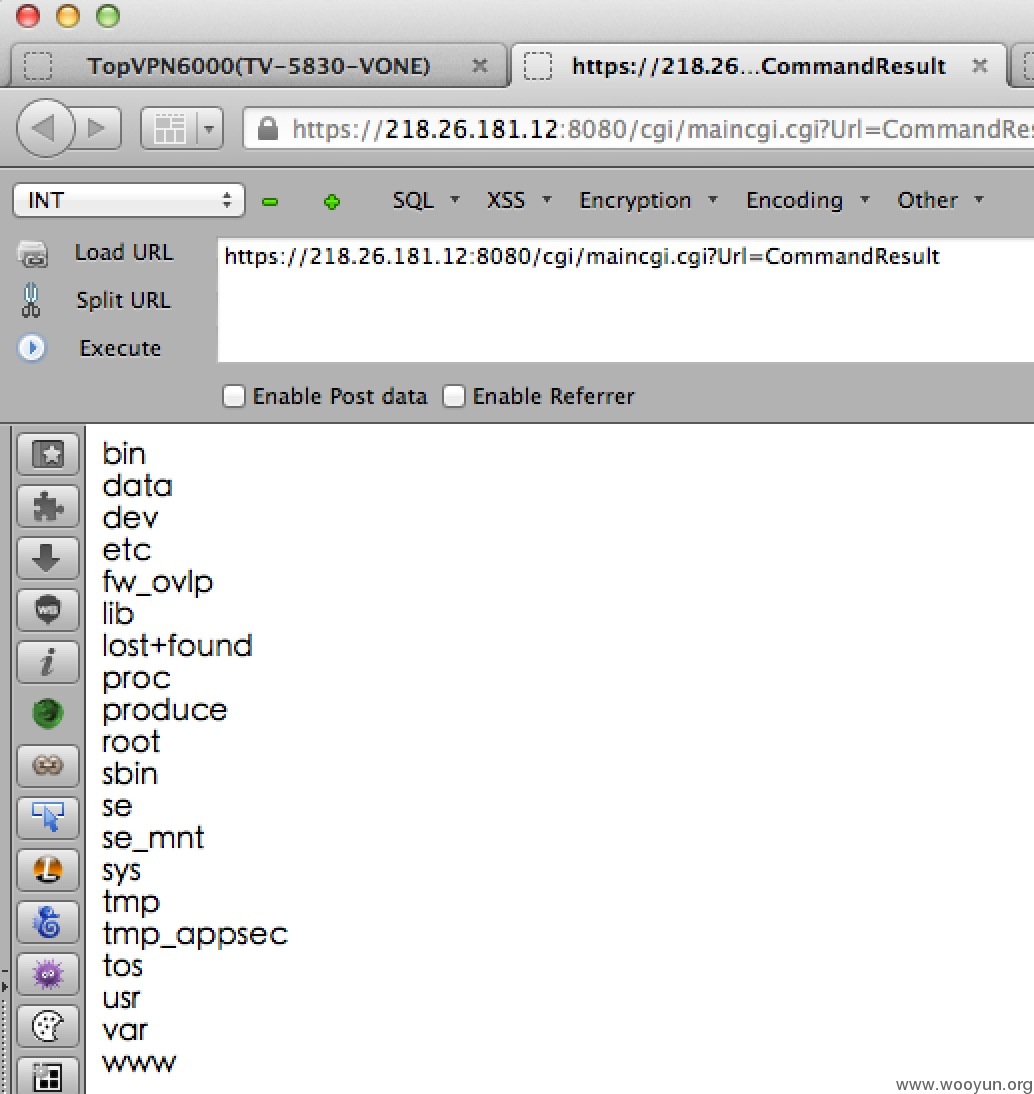Click the purple bug sidebar icon
The image size is (1034, 1094).
[47, 973]
